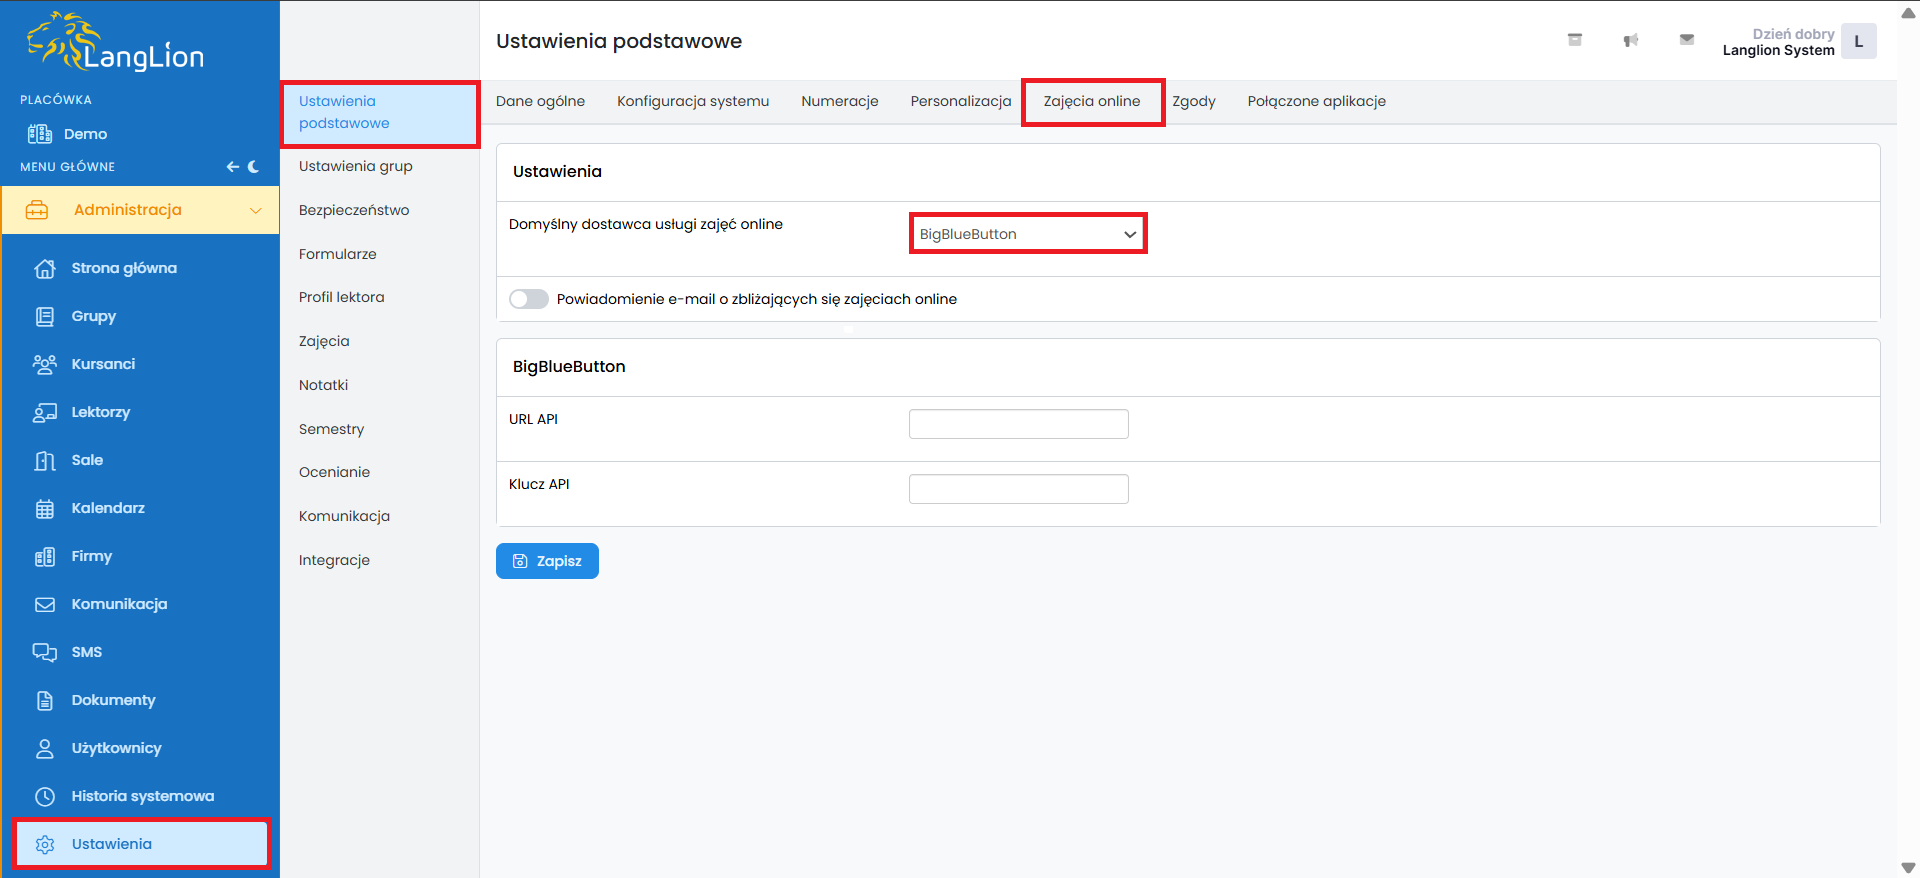Select Bezpieczeństwo in the settings submenu
Image resolution: width=1920 pixels, height=878 pixels.
point(354,210)
